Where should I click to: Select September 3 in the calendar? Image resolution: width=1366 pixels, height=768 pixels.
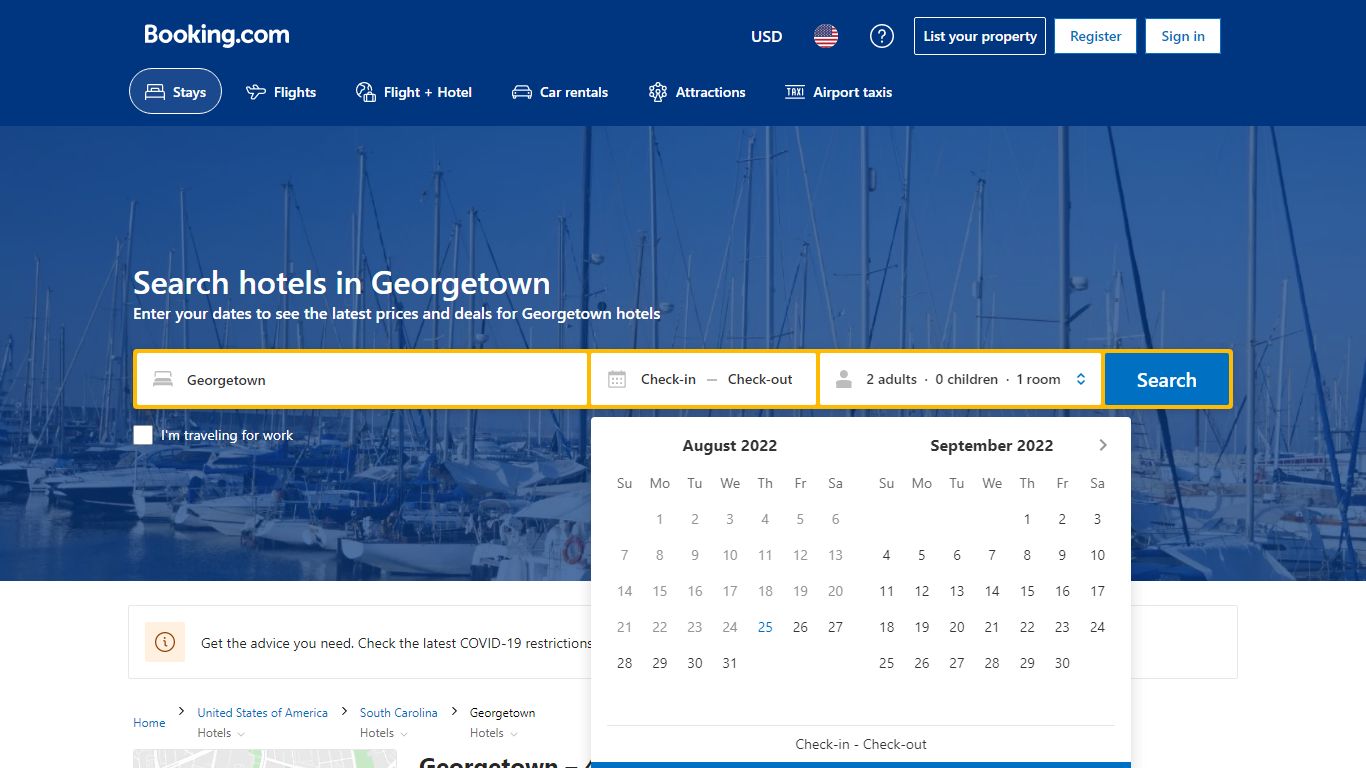1097,519
